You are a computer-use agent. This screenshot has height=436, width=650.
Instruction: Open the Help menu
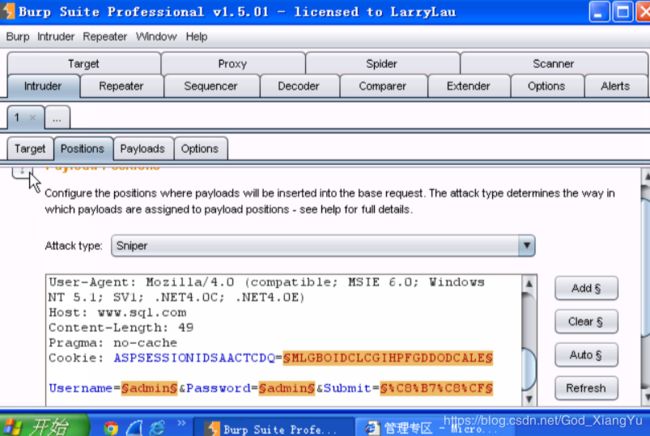196,37
